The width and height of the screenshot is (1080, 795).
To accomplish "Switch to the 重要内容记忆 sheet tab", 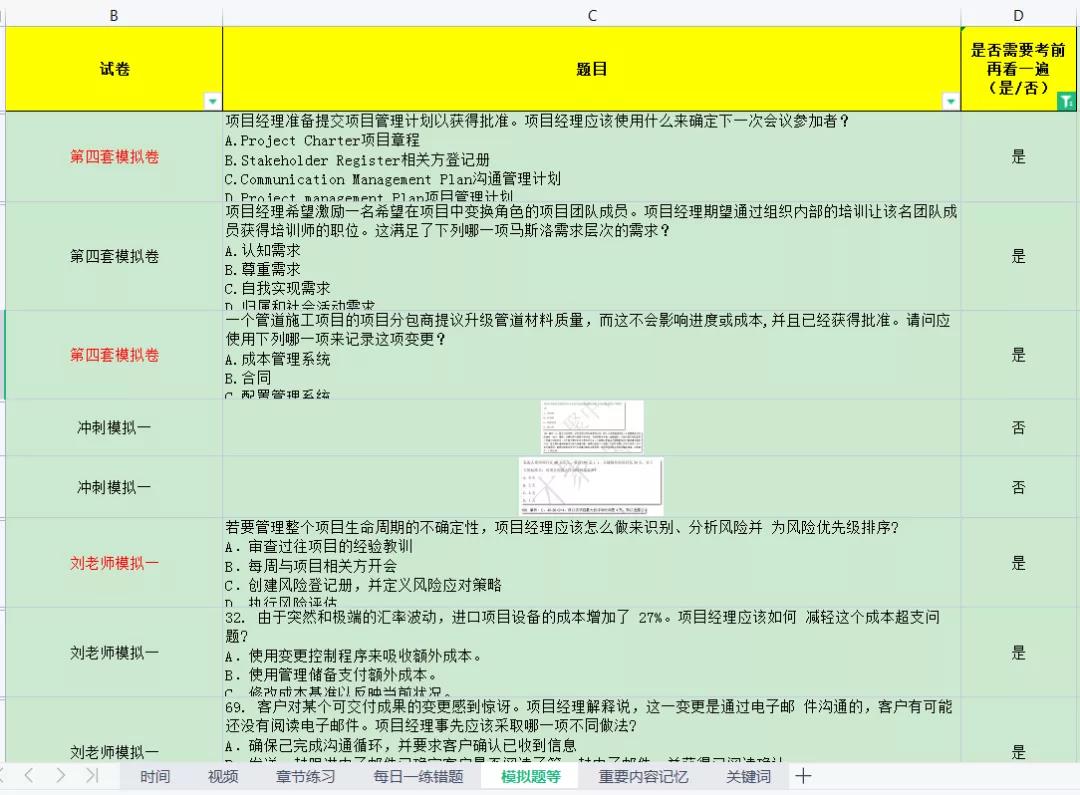I will [x=643, y=777].
